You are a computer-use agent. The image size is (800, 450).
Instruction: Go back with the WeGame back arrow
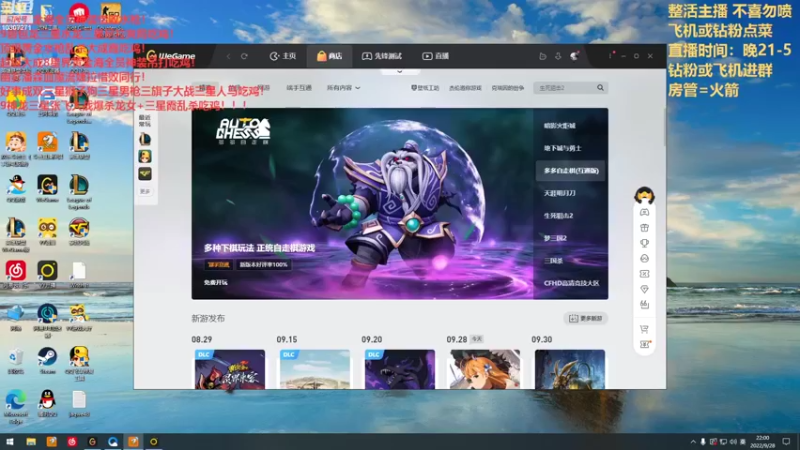(229, 56)
